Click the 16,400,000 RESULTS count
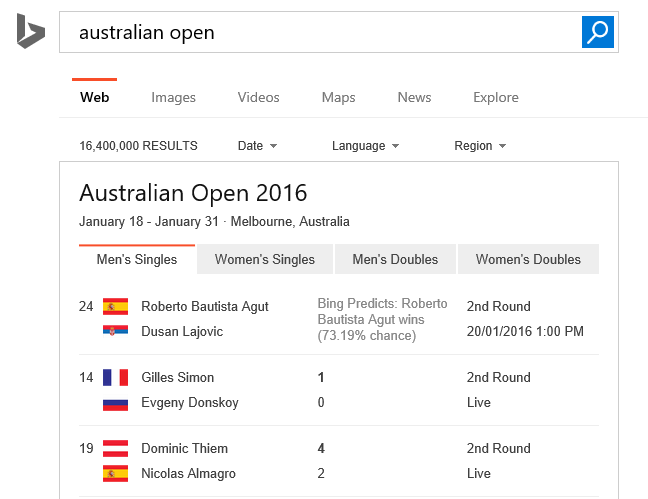The width and height of the screenshot is (648, 499). [138, 146]
